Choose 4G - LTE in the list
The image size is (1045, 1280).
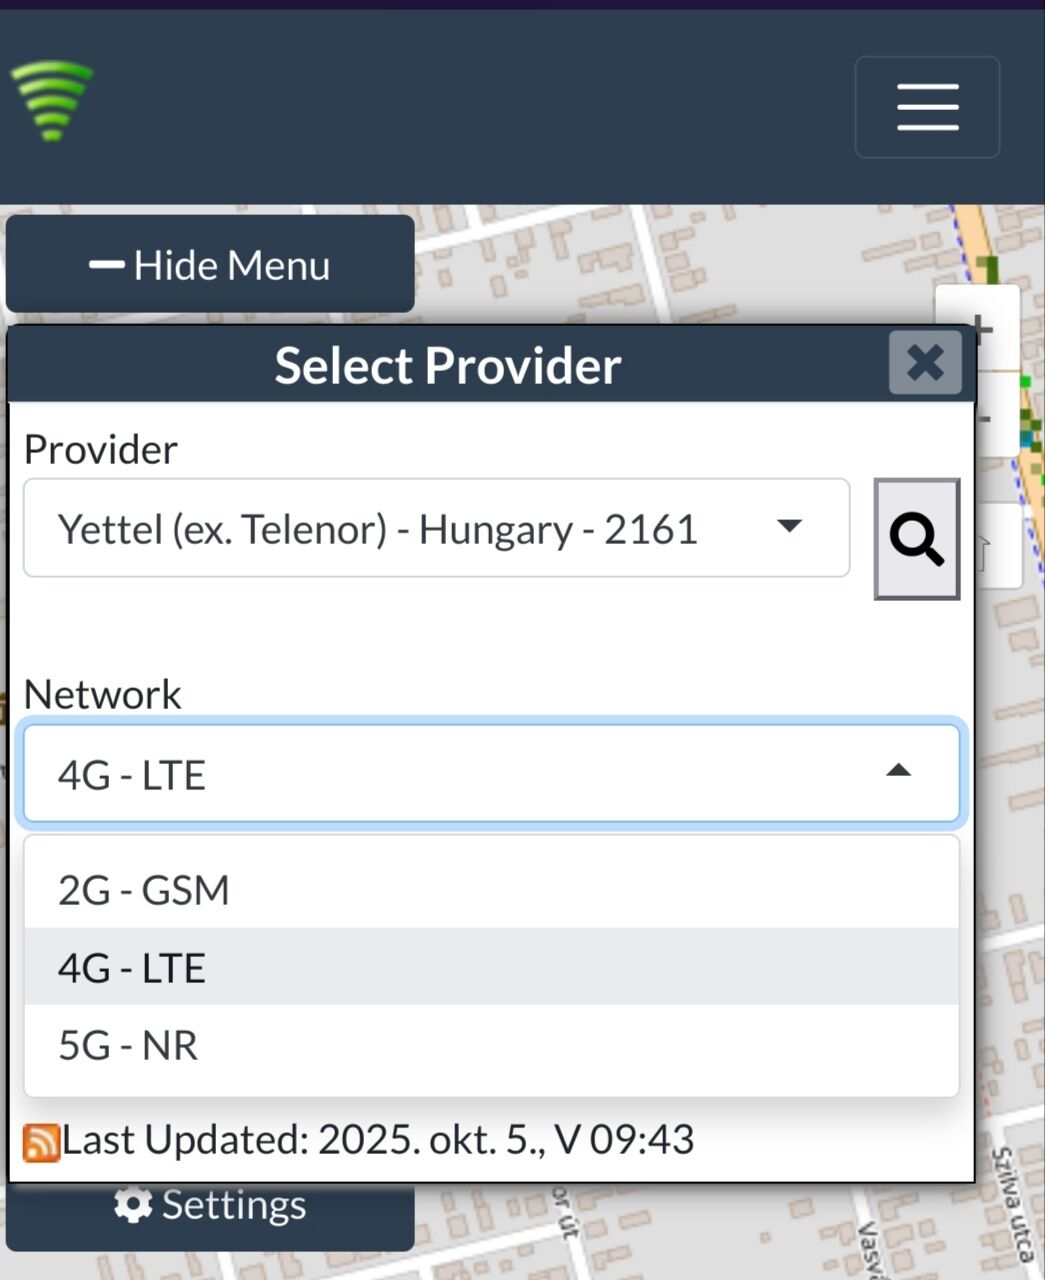132,968
